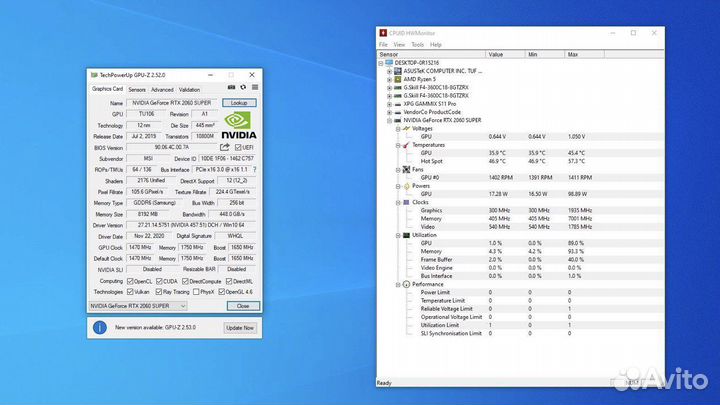Click the NVIDIA GeForce GPU icon in HWMonitor

point(398,120)
